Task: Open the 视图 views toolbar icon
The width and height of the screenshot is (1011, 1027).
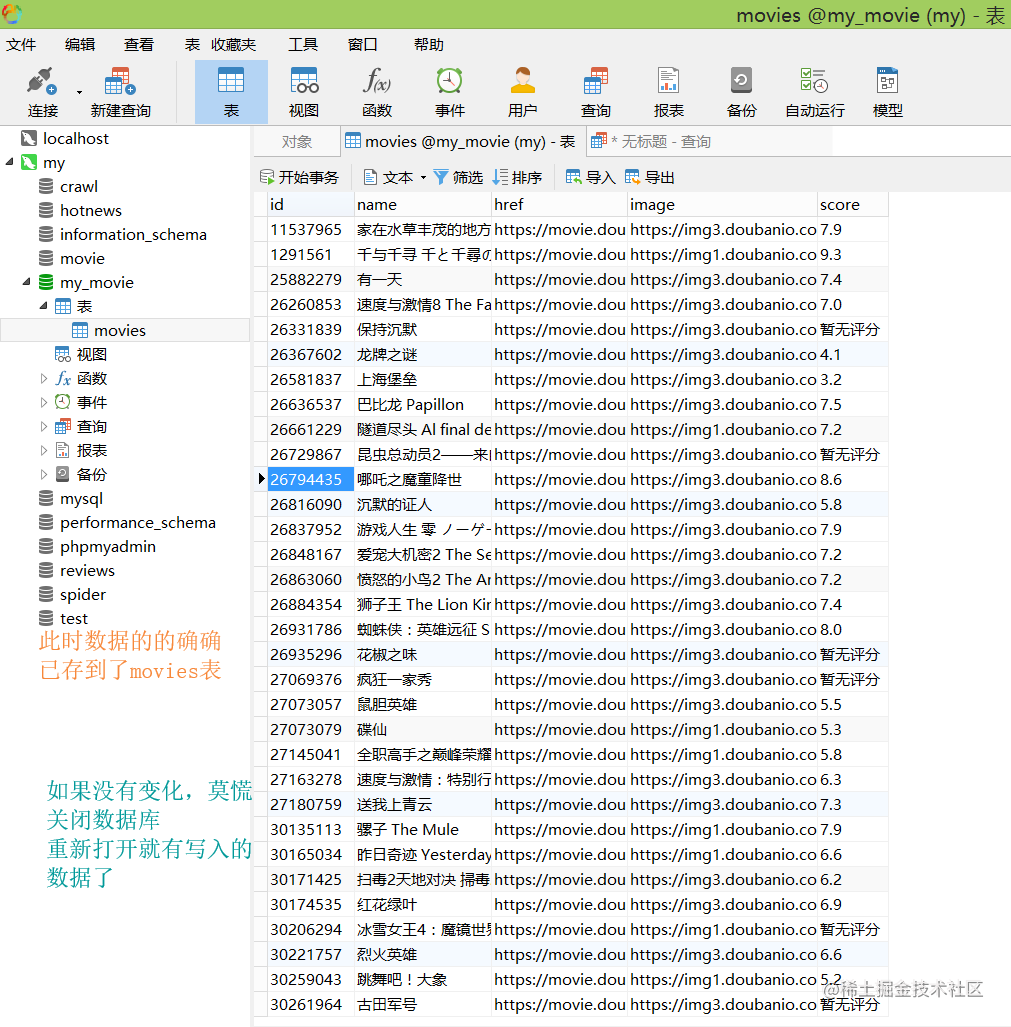Action: 304,92
